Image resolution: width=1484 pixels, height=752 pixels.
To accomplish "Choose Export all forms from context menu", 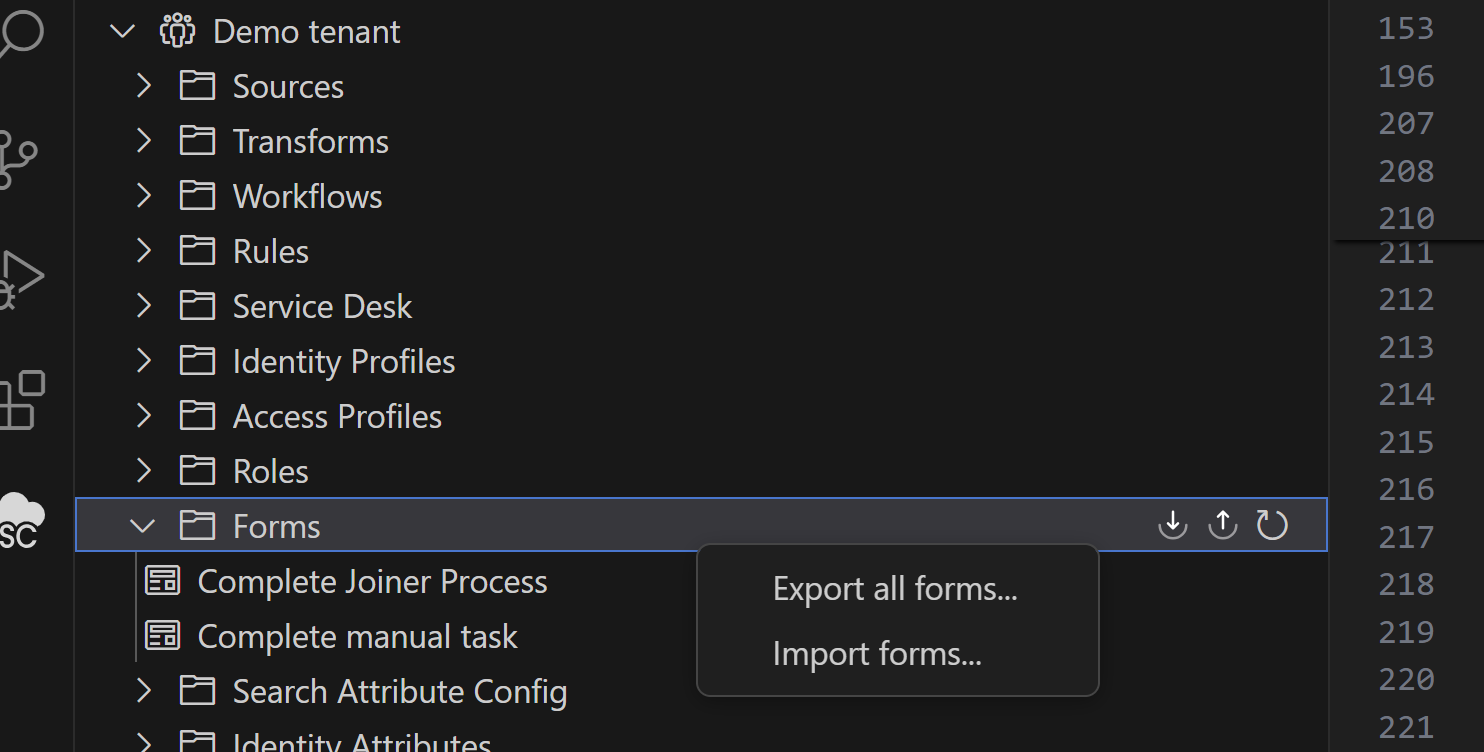I will coord(895,589).
